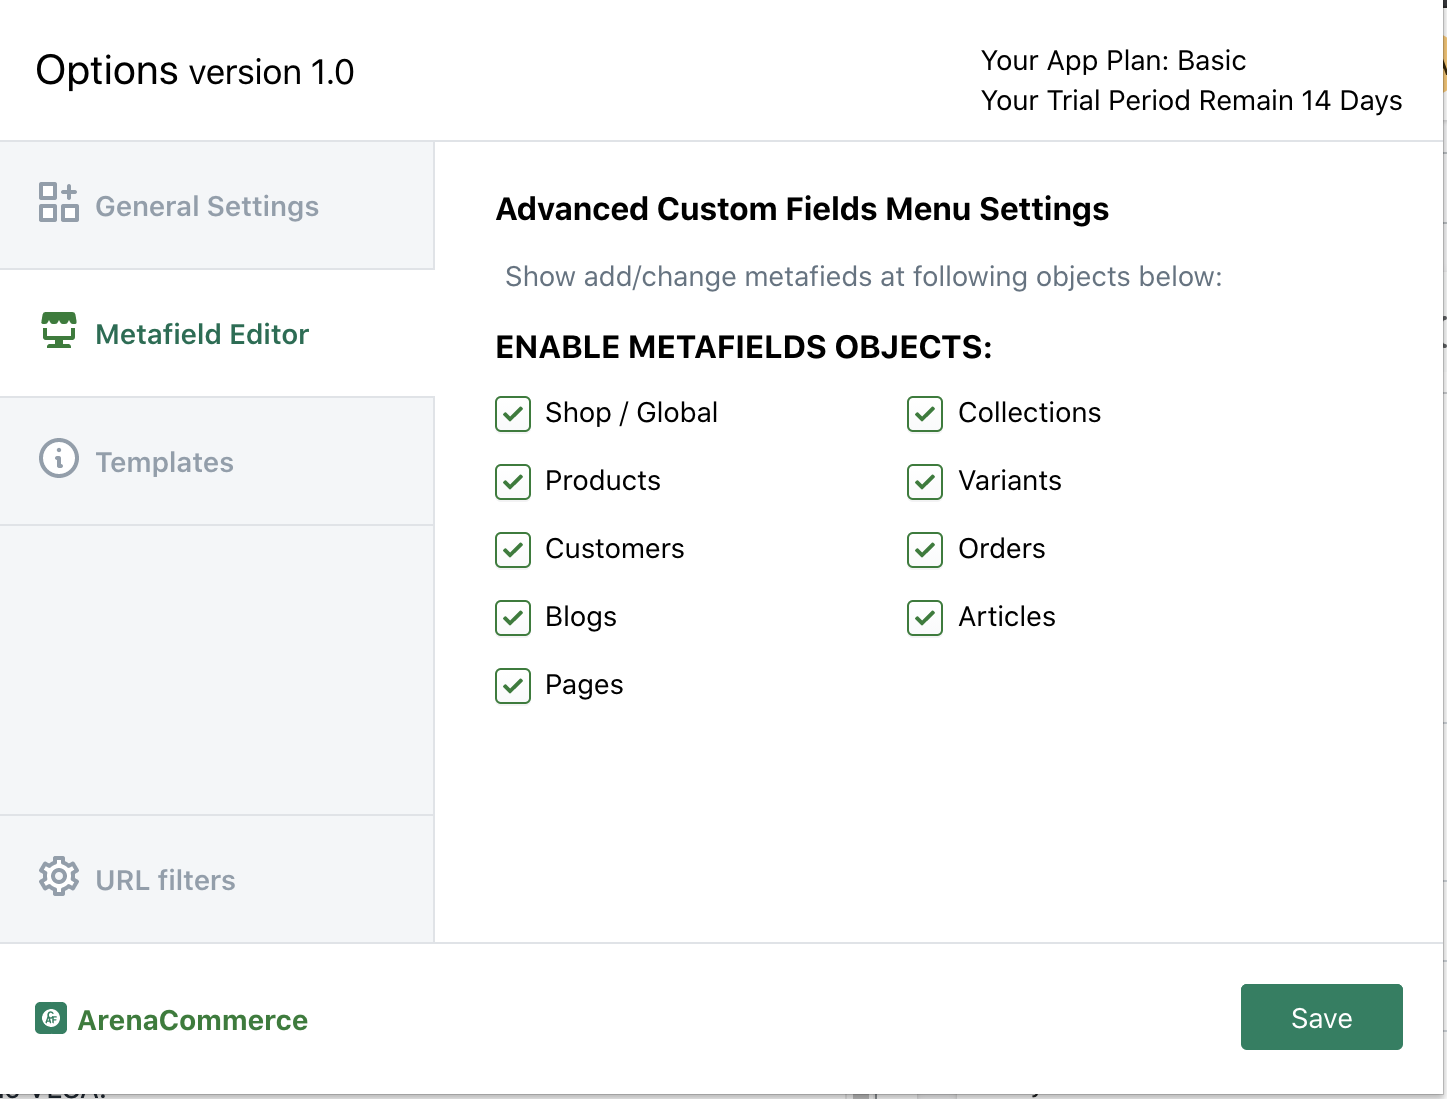Toggle the Orders checkbox
This screenshot has height=1099, width=1447.
[925, 550]
